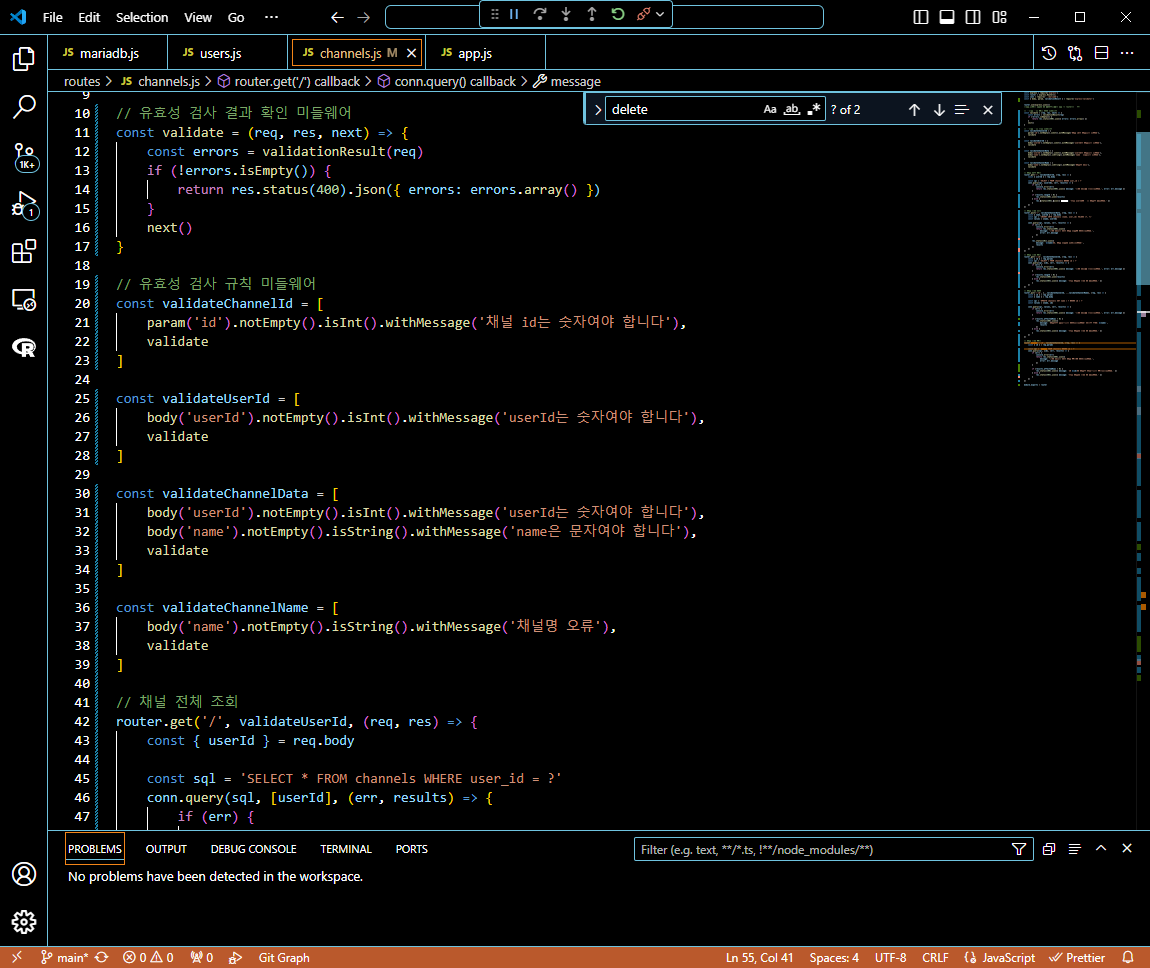Toggle problems view as table/tree

(x=1074, y=849)
